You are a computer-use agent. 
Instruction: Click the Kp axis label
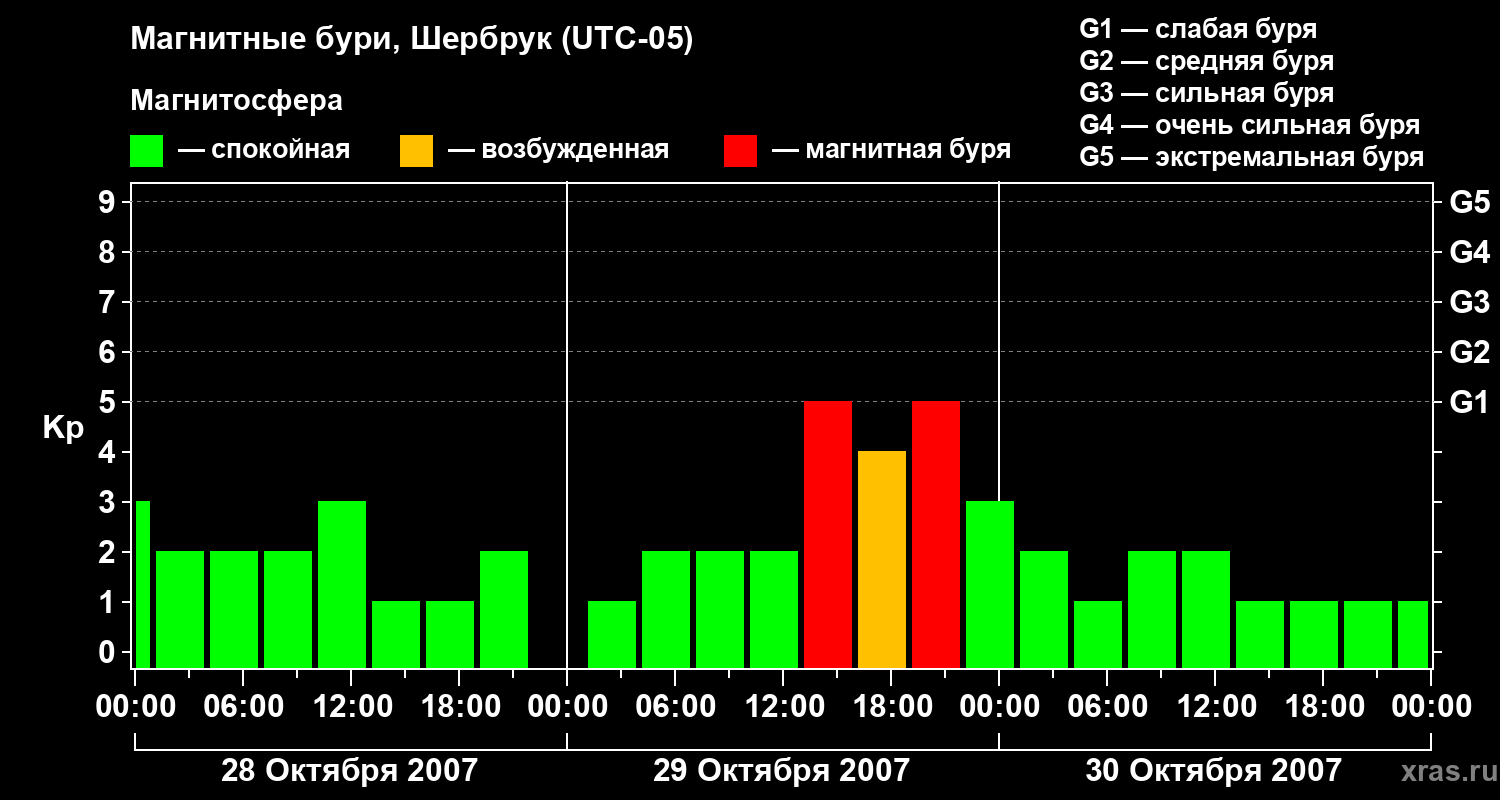tap(63, 429)
